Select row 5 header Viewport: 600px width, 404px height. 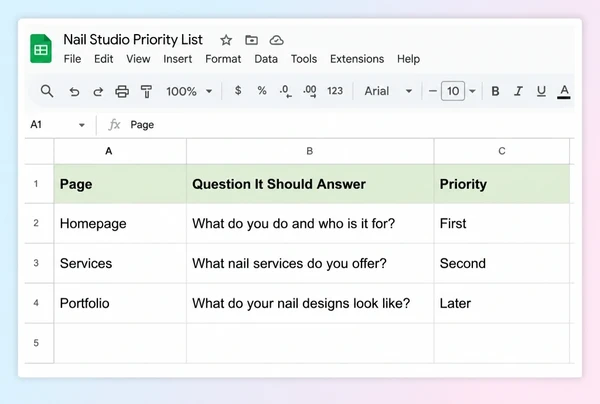click(x=39, y=343)
